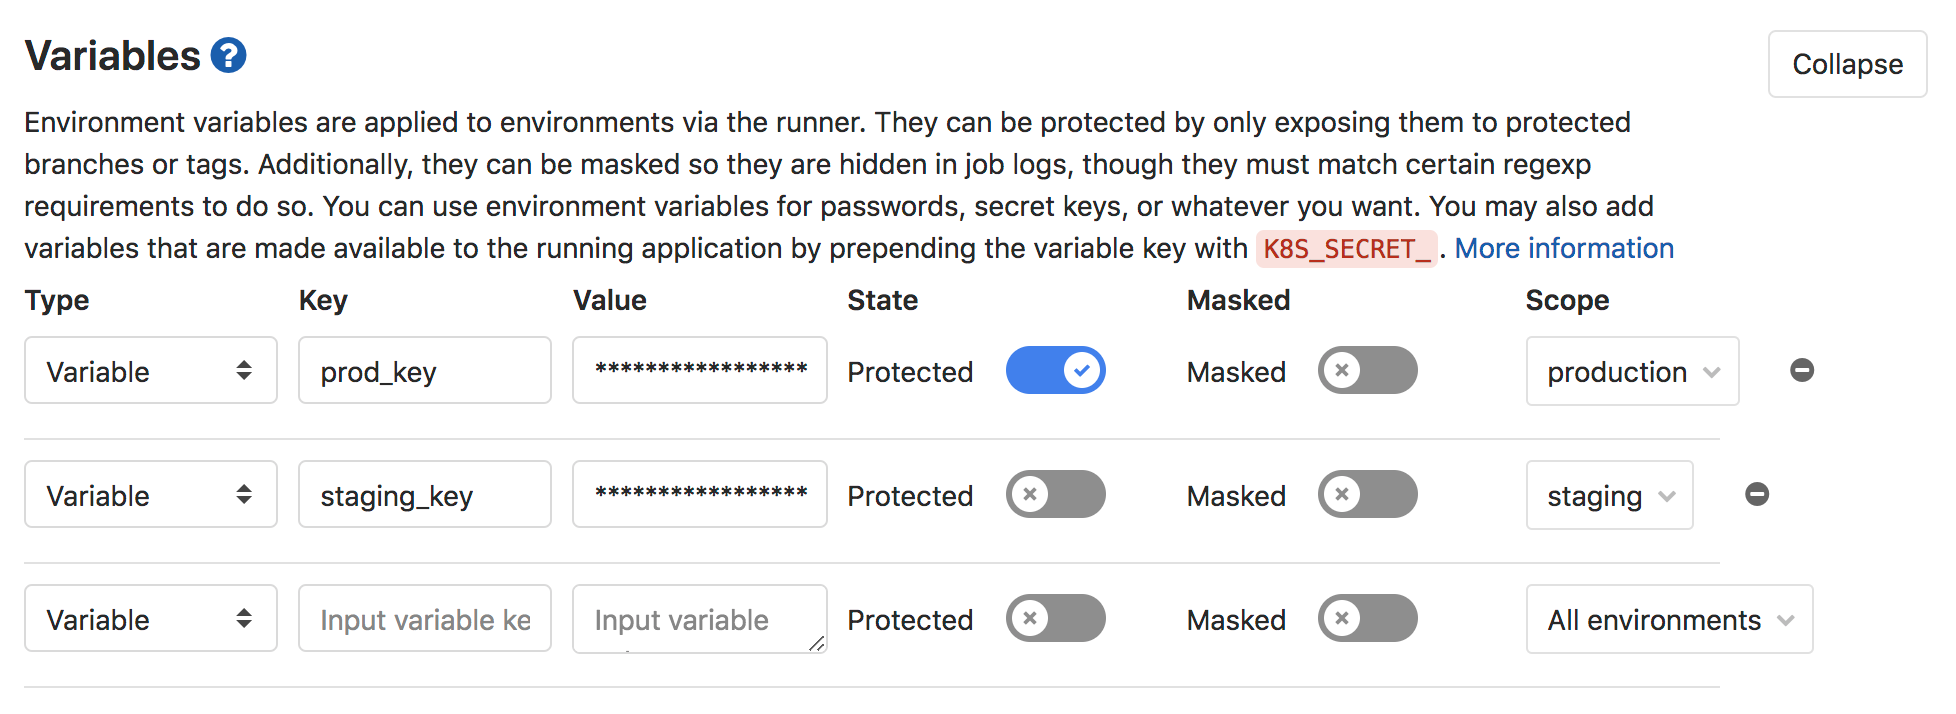Viewport: 1956px width, 714px height.
Task: Disable the Protected toggle for prod_key
Action: tap(1055, 370)
